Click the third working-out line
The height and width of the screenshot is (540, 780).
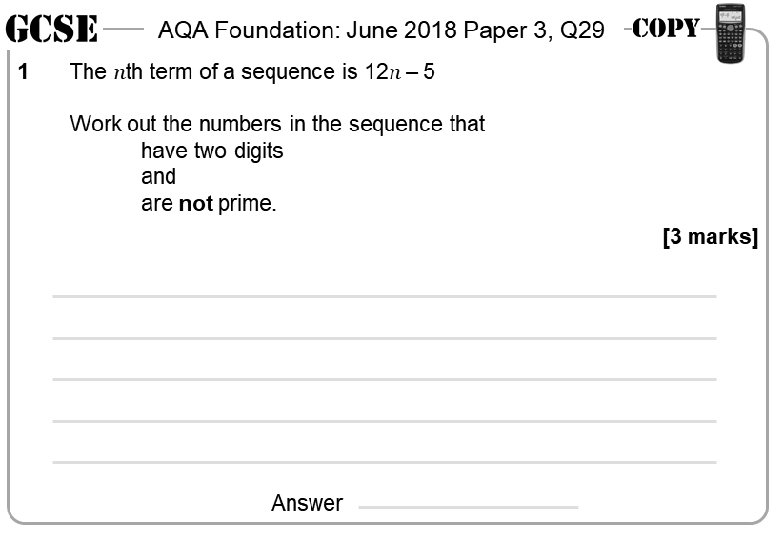click(x=385, y=379)
